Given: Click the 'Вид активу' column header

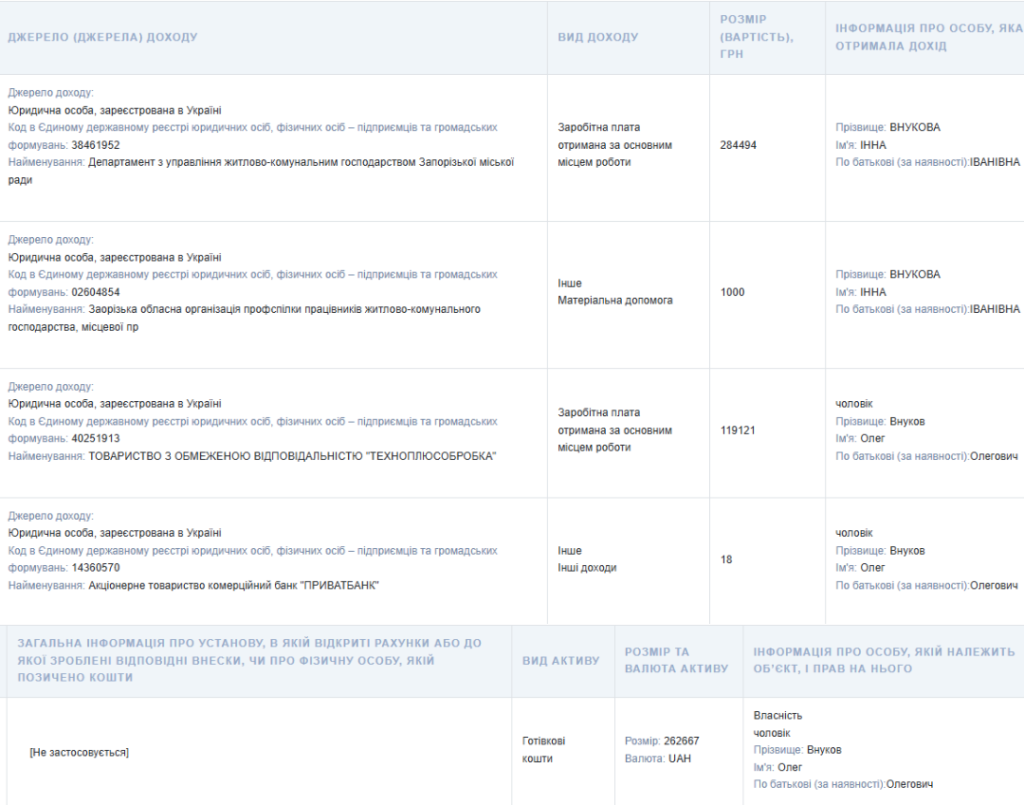Looking at the screenshot, I should [x=561, y=660].
